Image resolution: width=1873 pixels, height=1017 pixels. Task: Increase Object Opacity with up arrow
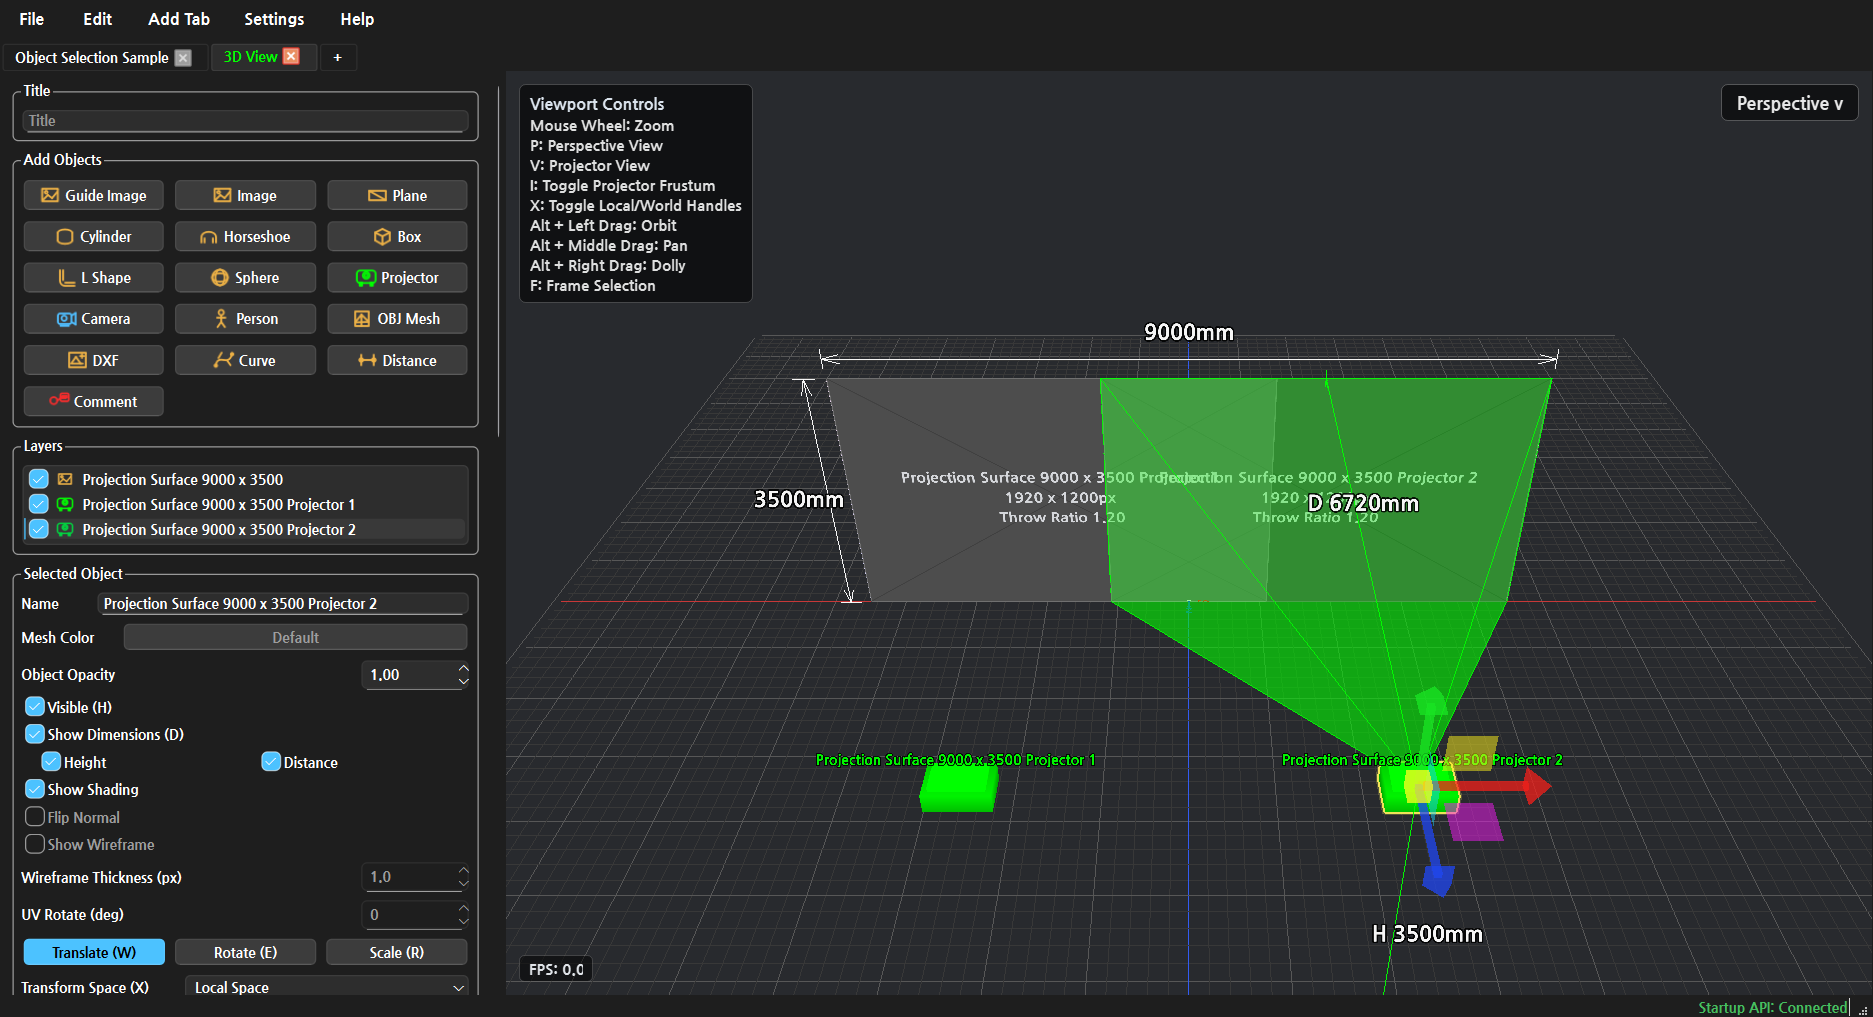click(463, 668)
